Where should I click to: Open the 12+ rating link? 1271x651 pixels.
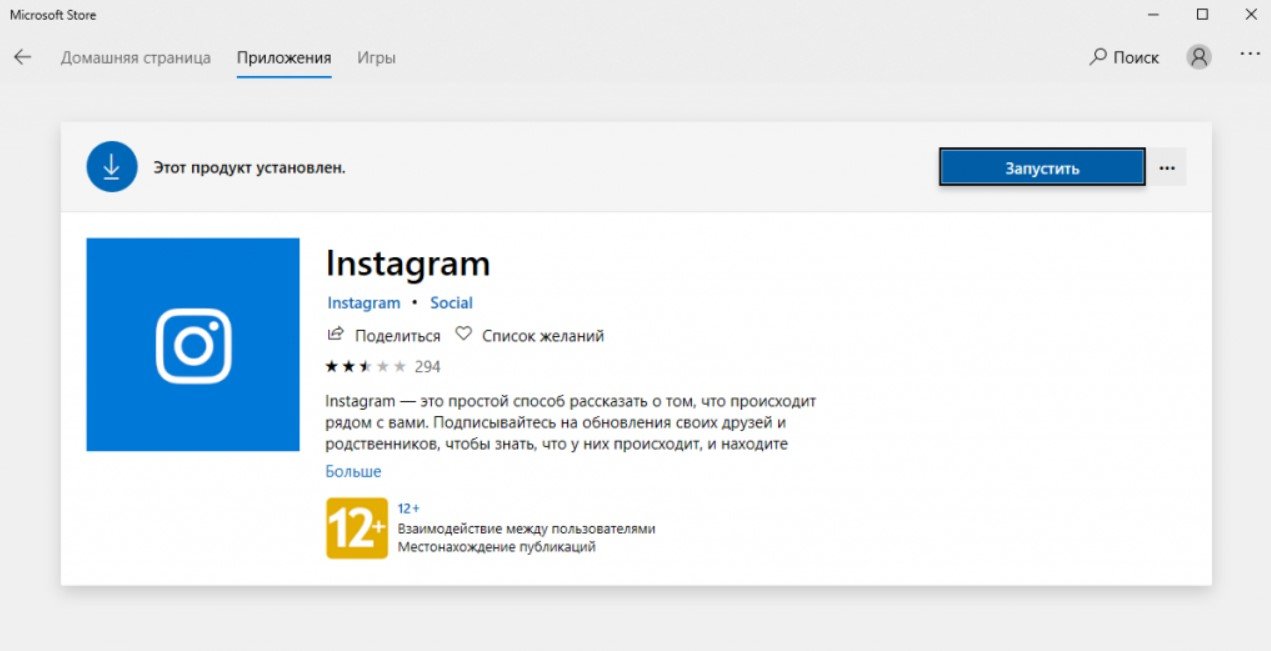point(409,508)
